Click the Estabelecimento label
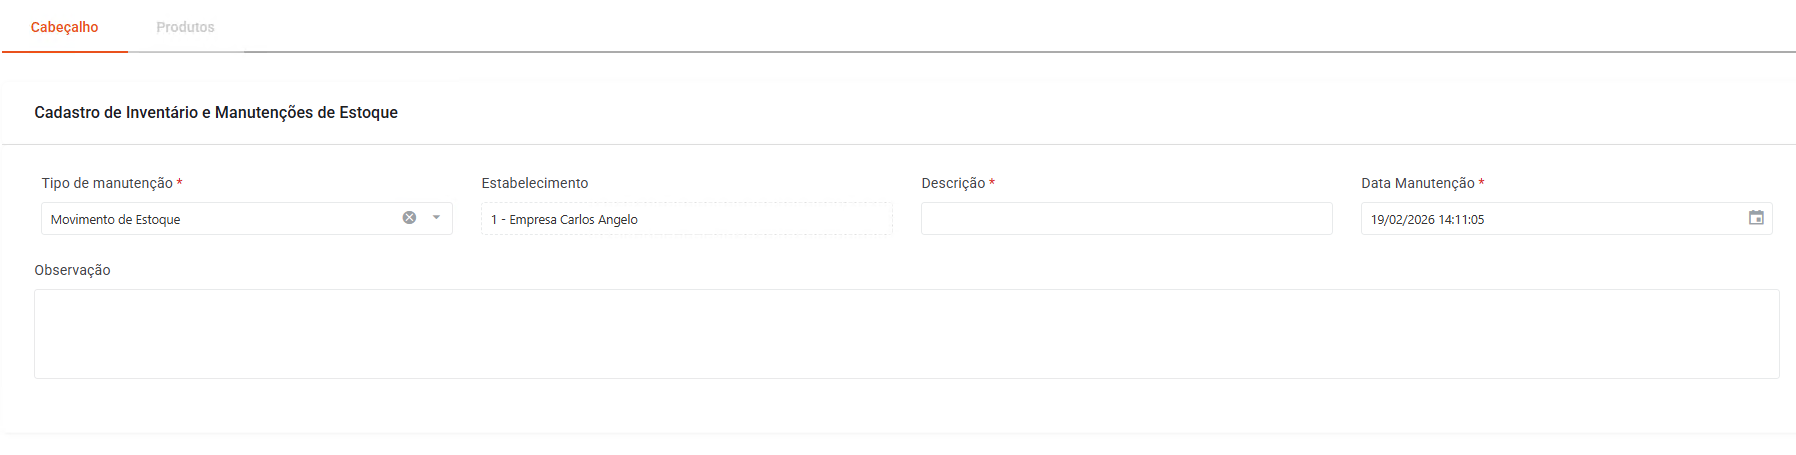Viewport: 1796px width, 455px height. pyautogui.click(x=535, y=183)
